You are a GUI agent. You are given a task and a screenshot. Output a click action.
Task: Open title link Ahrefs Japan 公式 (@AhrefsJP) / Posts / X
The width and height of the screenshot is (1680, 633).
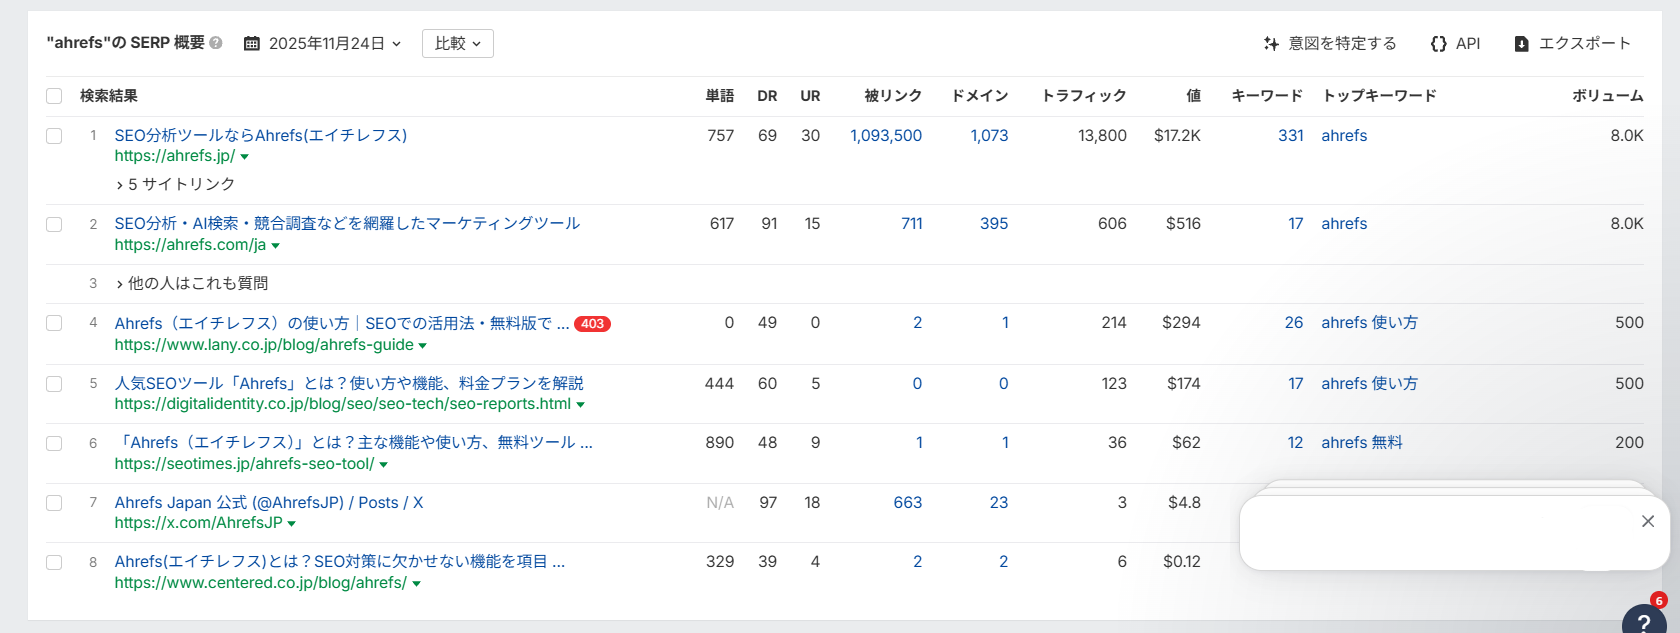pos(269,502)
